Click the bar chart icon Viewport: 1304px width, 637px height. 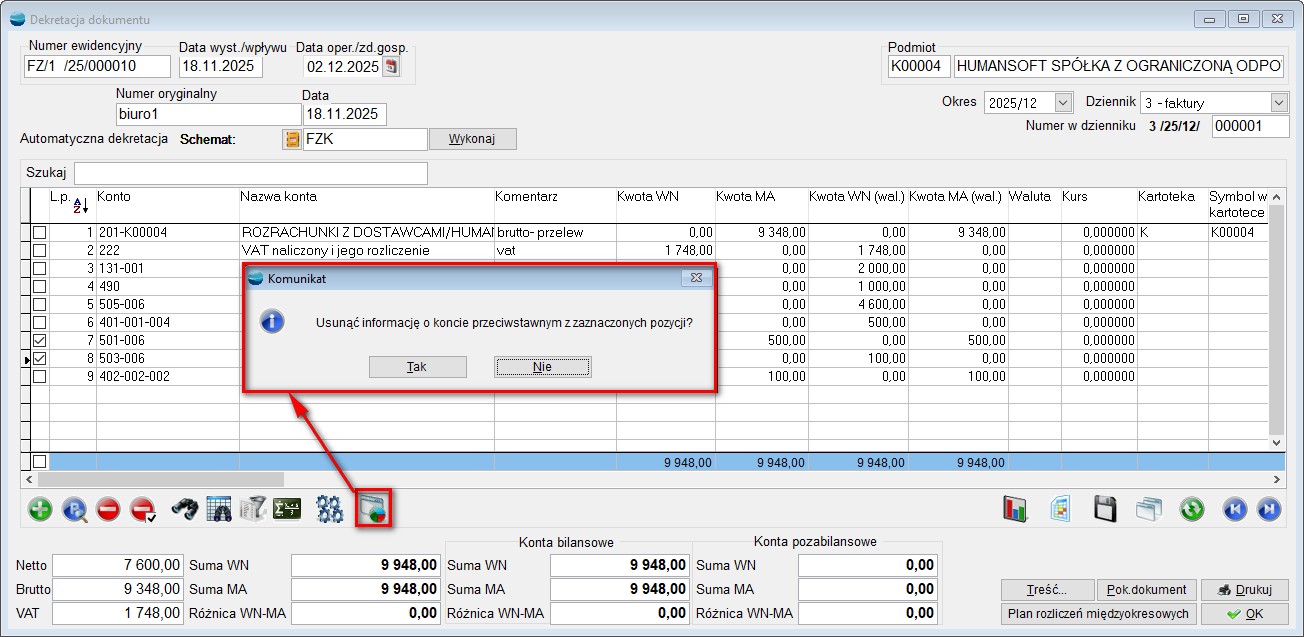point(1015,509)
